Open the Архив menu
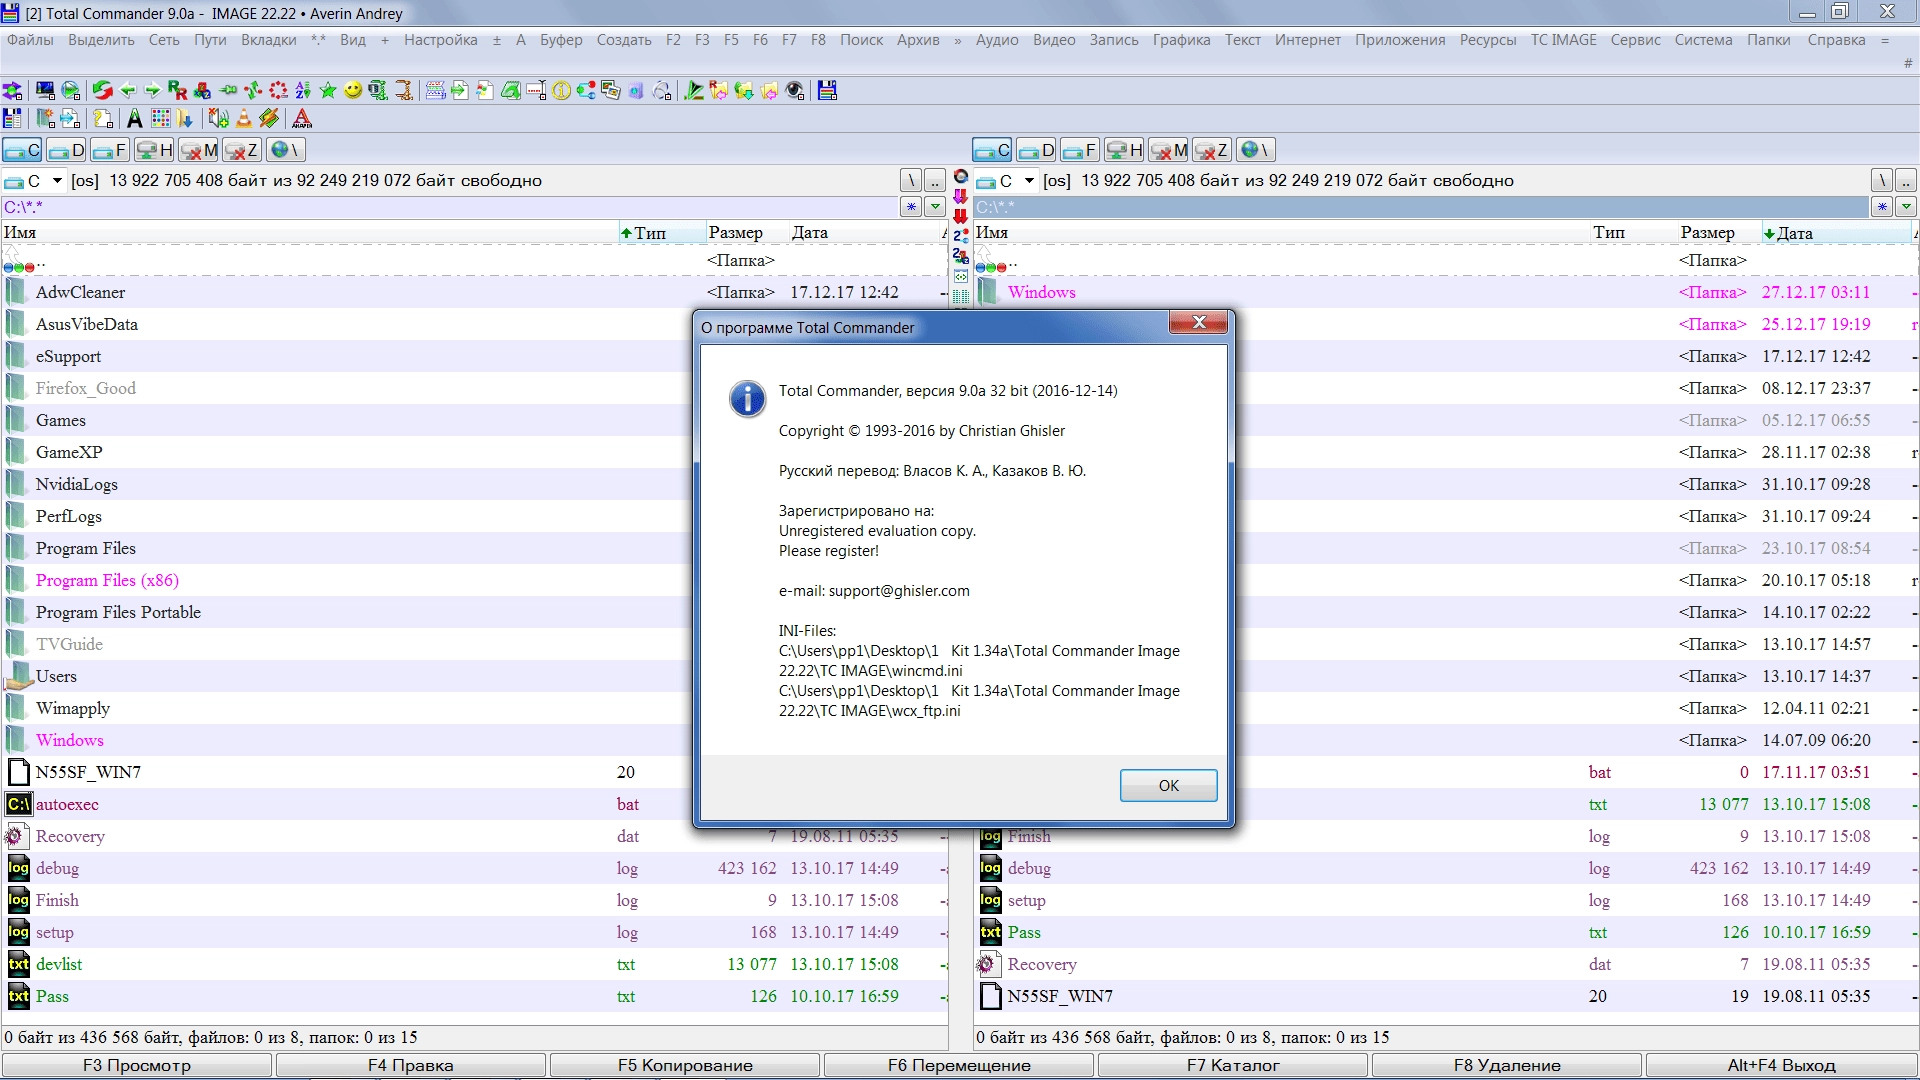1920x1080 pixels. click(918, 40)
